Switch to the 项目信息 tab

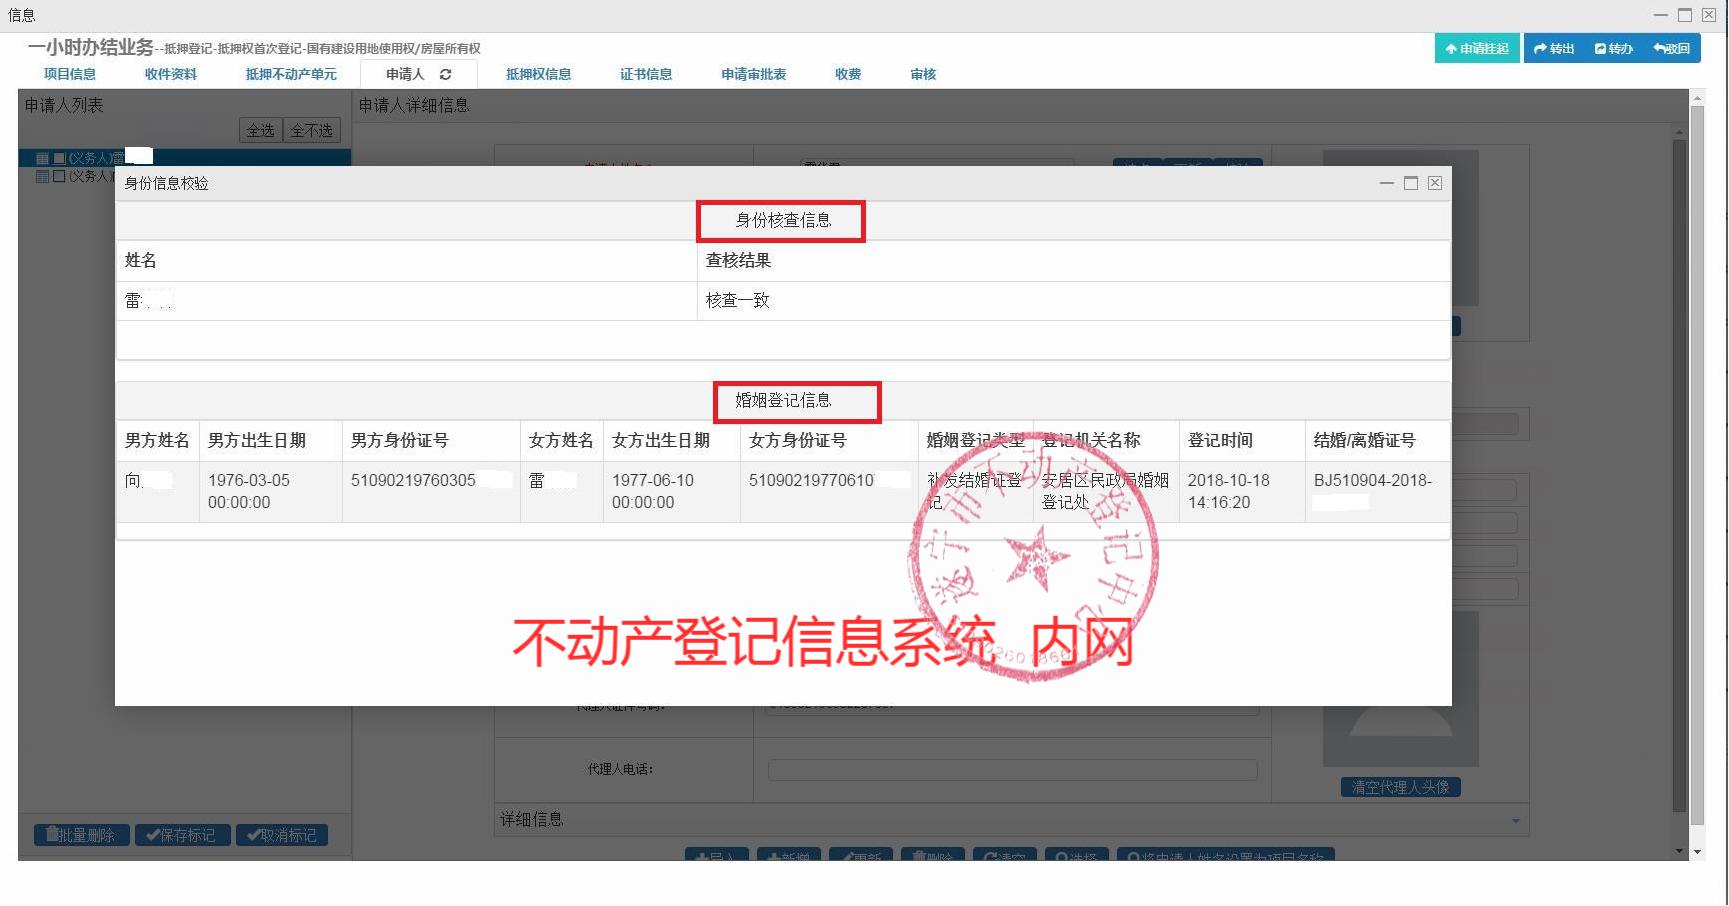point(70,74)
